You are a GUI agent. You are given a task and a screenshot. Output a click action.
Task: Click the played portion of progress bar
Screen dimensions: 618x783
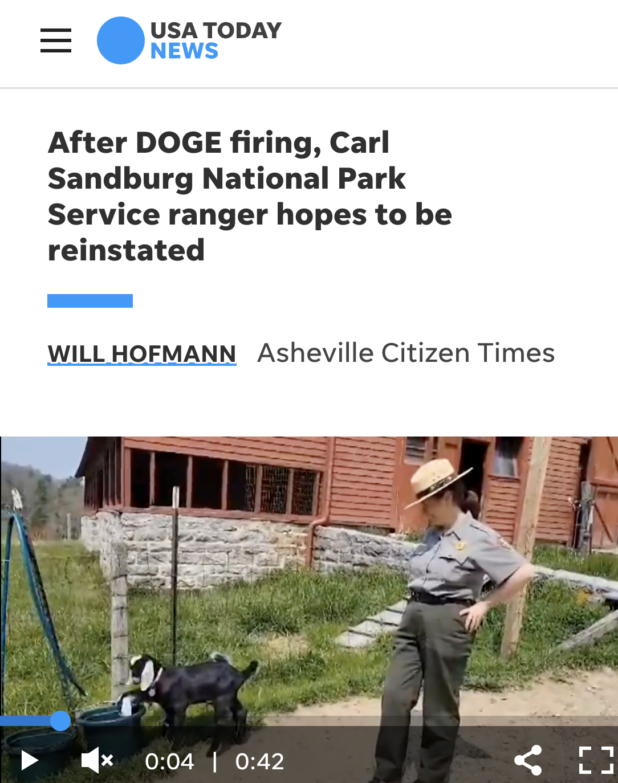(25, 721)
